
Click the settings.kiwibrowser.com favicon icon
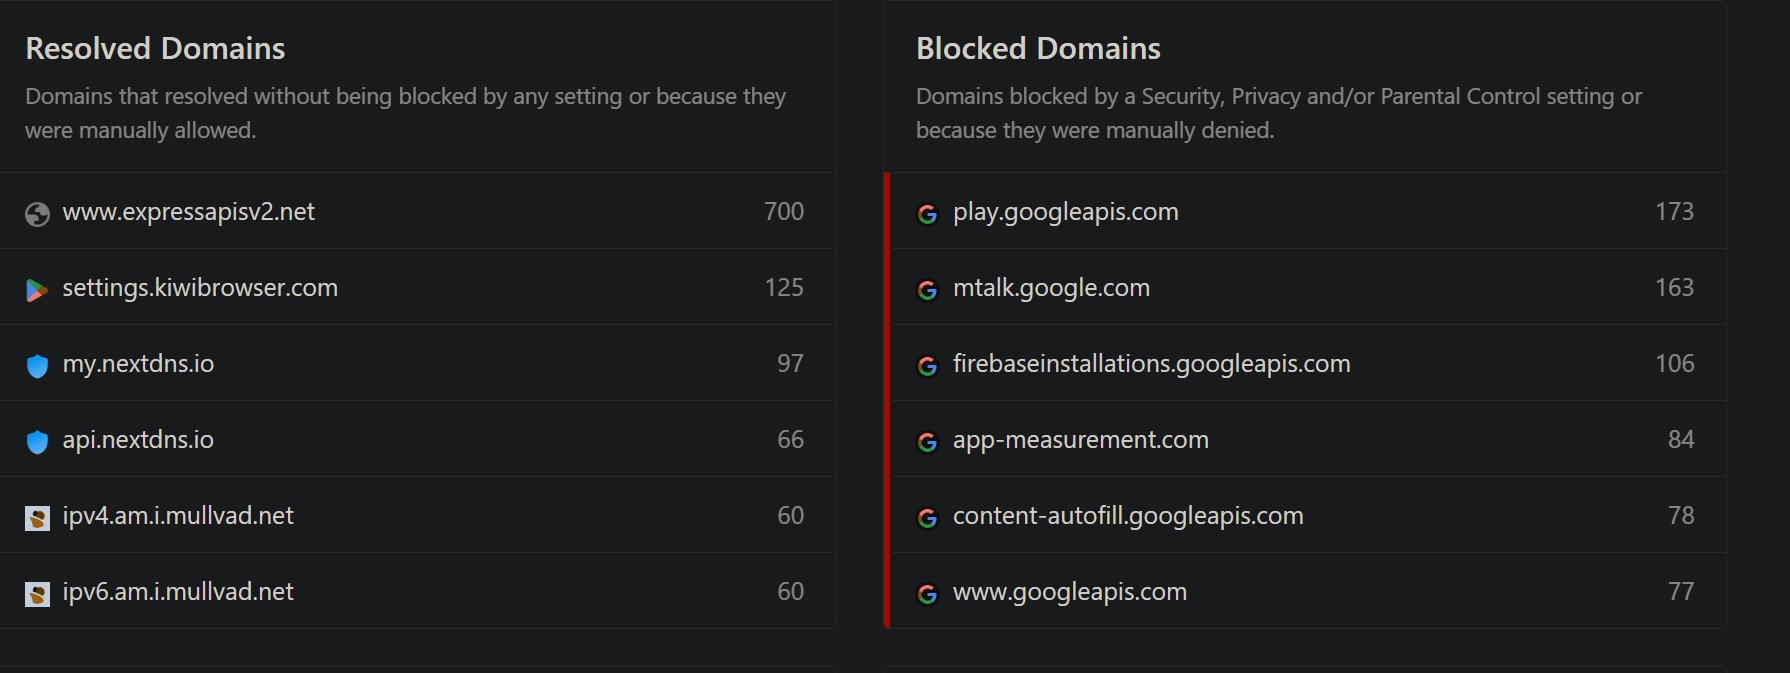[x=37, y=290]
